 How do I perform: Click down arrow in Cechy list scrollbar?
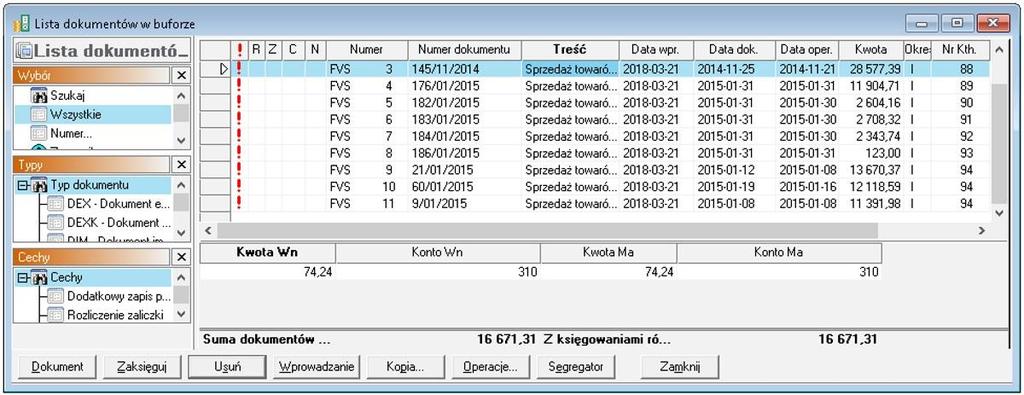point(182,314)
